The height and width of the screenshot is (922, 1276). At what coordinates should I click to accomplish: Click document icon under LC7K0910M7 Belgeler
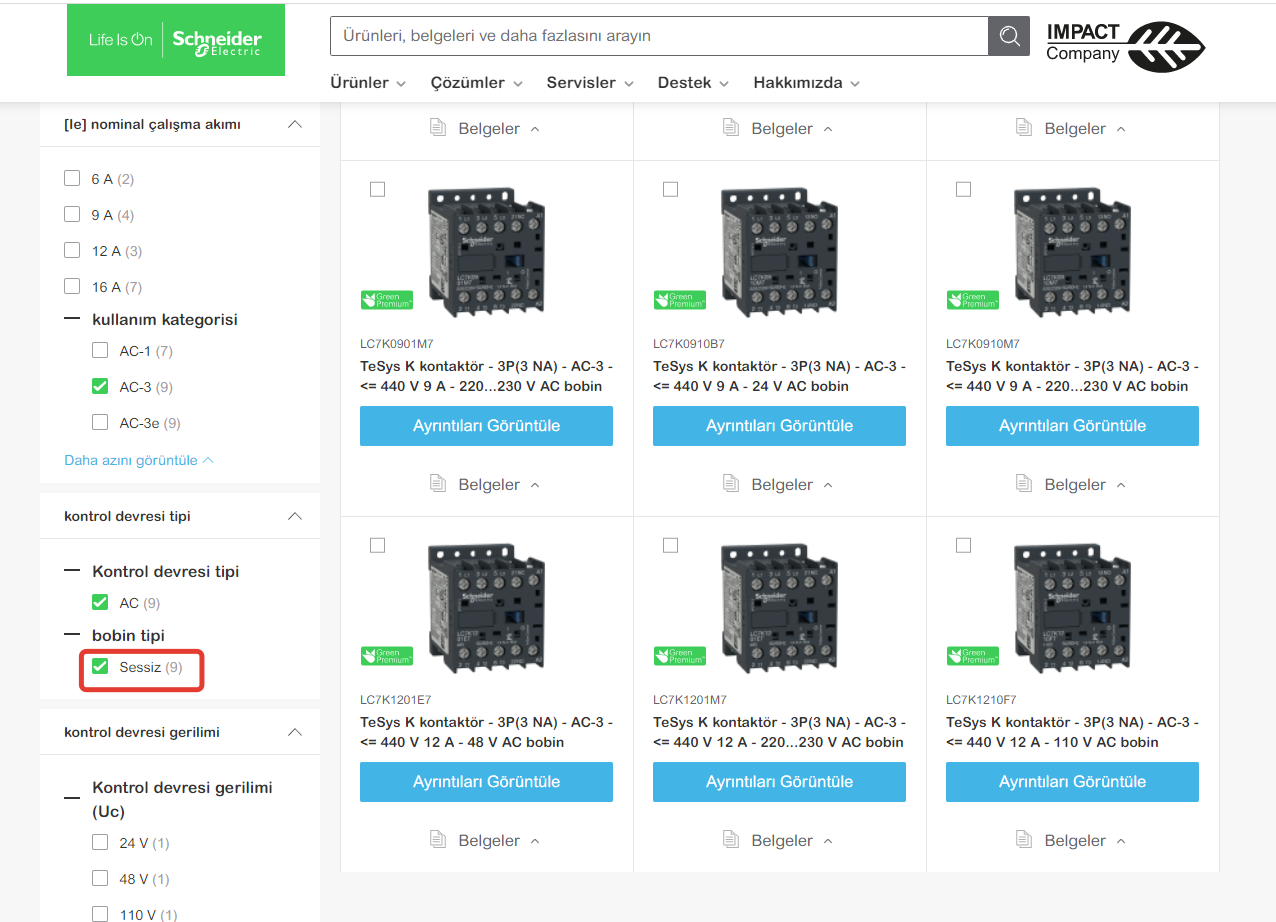[x=1023, y=484]
